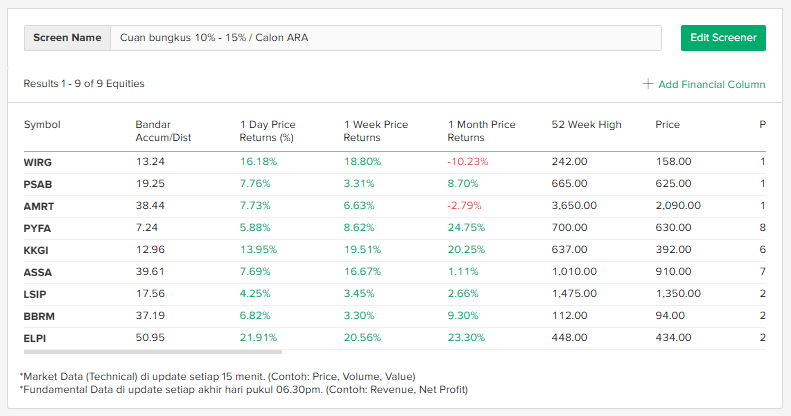The image size is (791, 416).
Task: Open the PSAB stock symbol
Action: click(38, 184)
